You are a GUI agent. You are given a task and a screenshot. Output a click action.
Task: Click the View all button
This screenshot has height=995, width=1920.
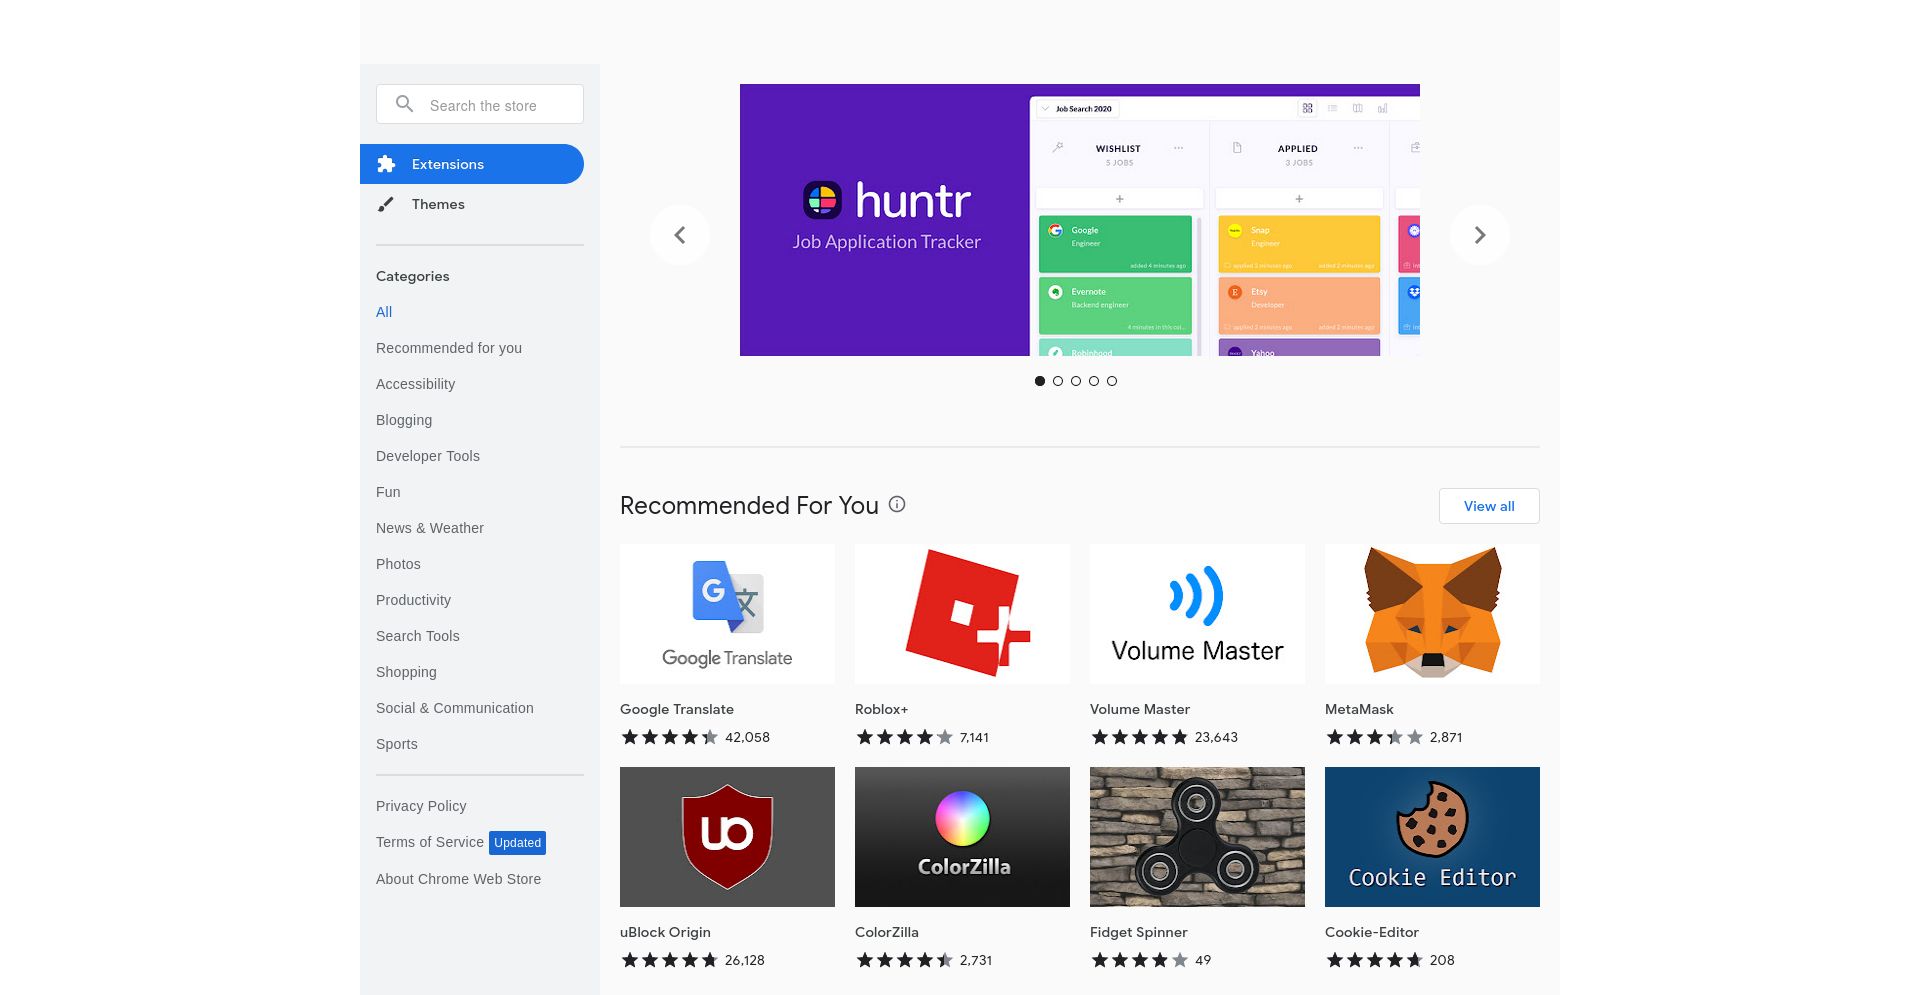coord(1488,506)
